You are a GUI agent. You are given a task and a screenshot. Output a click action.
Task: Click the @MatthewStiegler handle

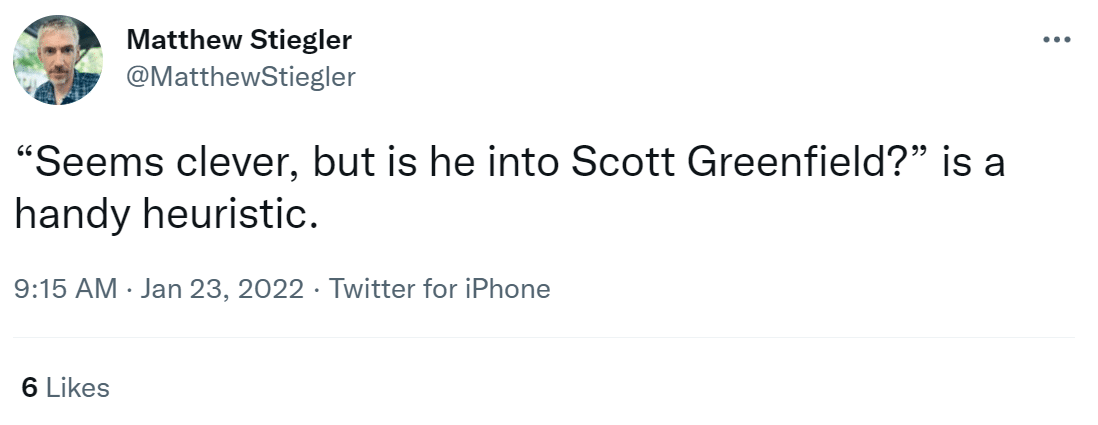[241, 76]
